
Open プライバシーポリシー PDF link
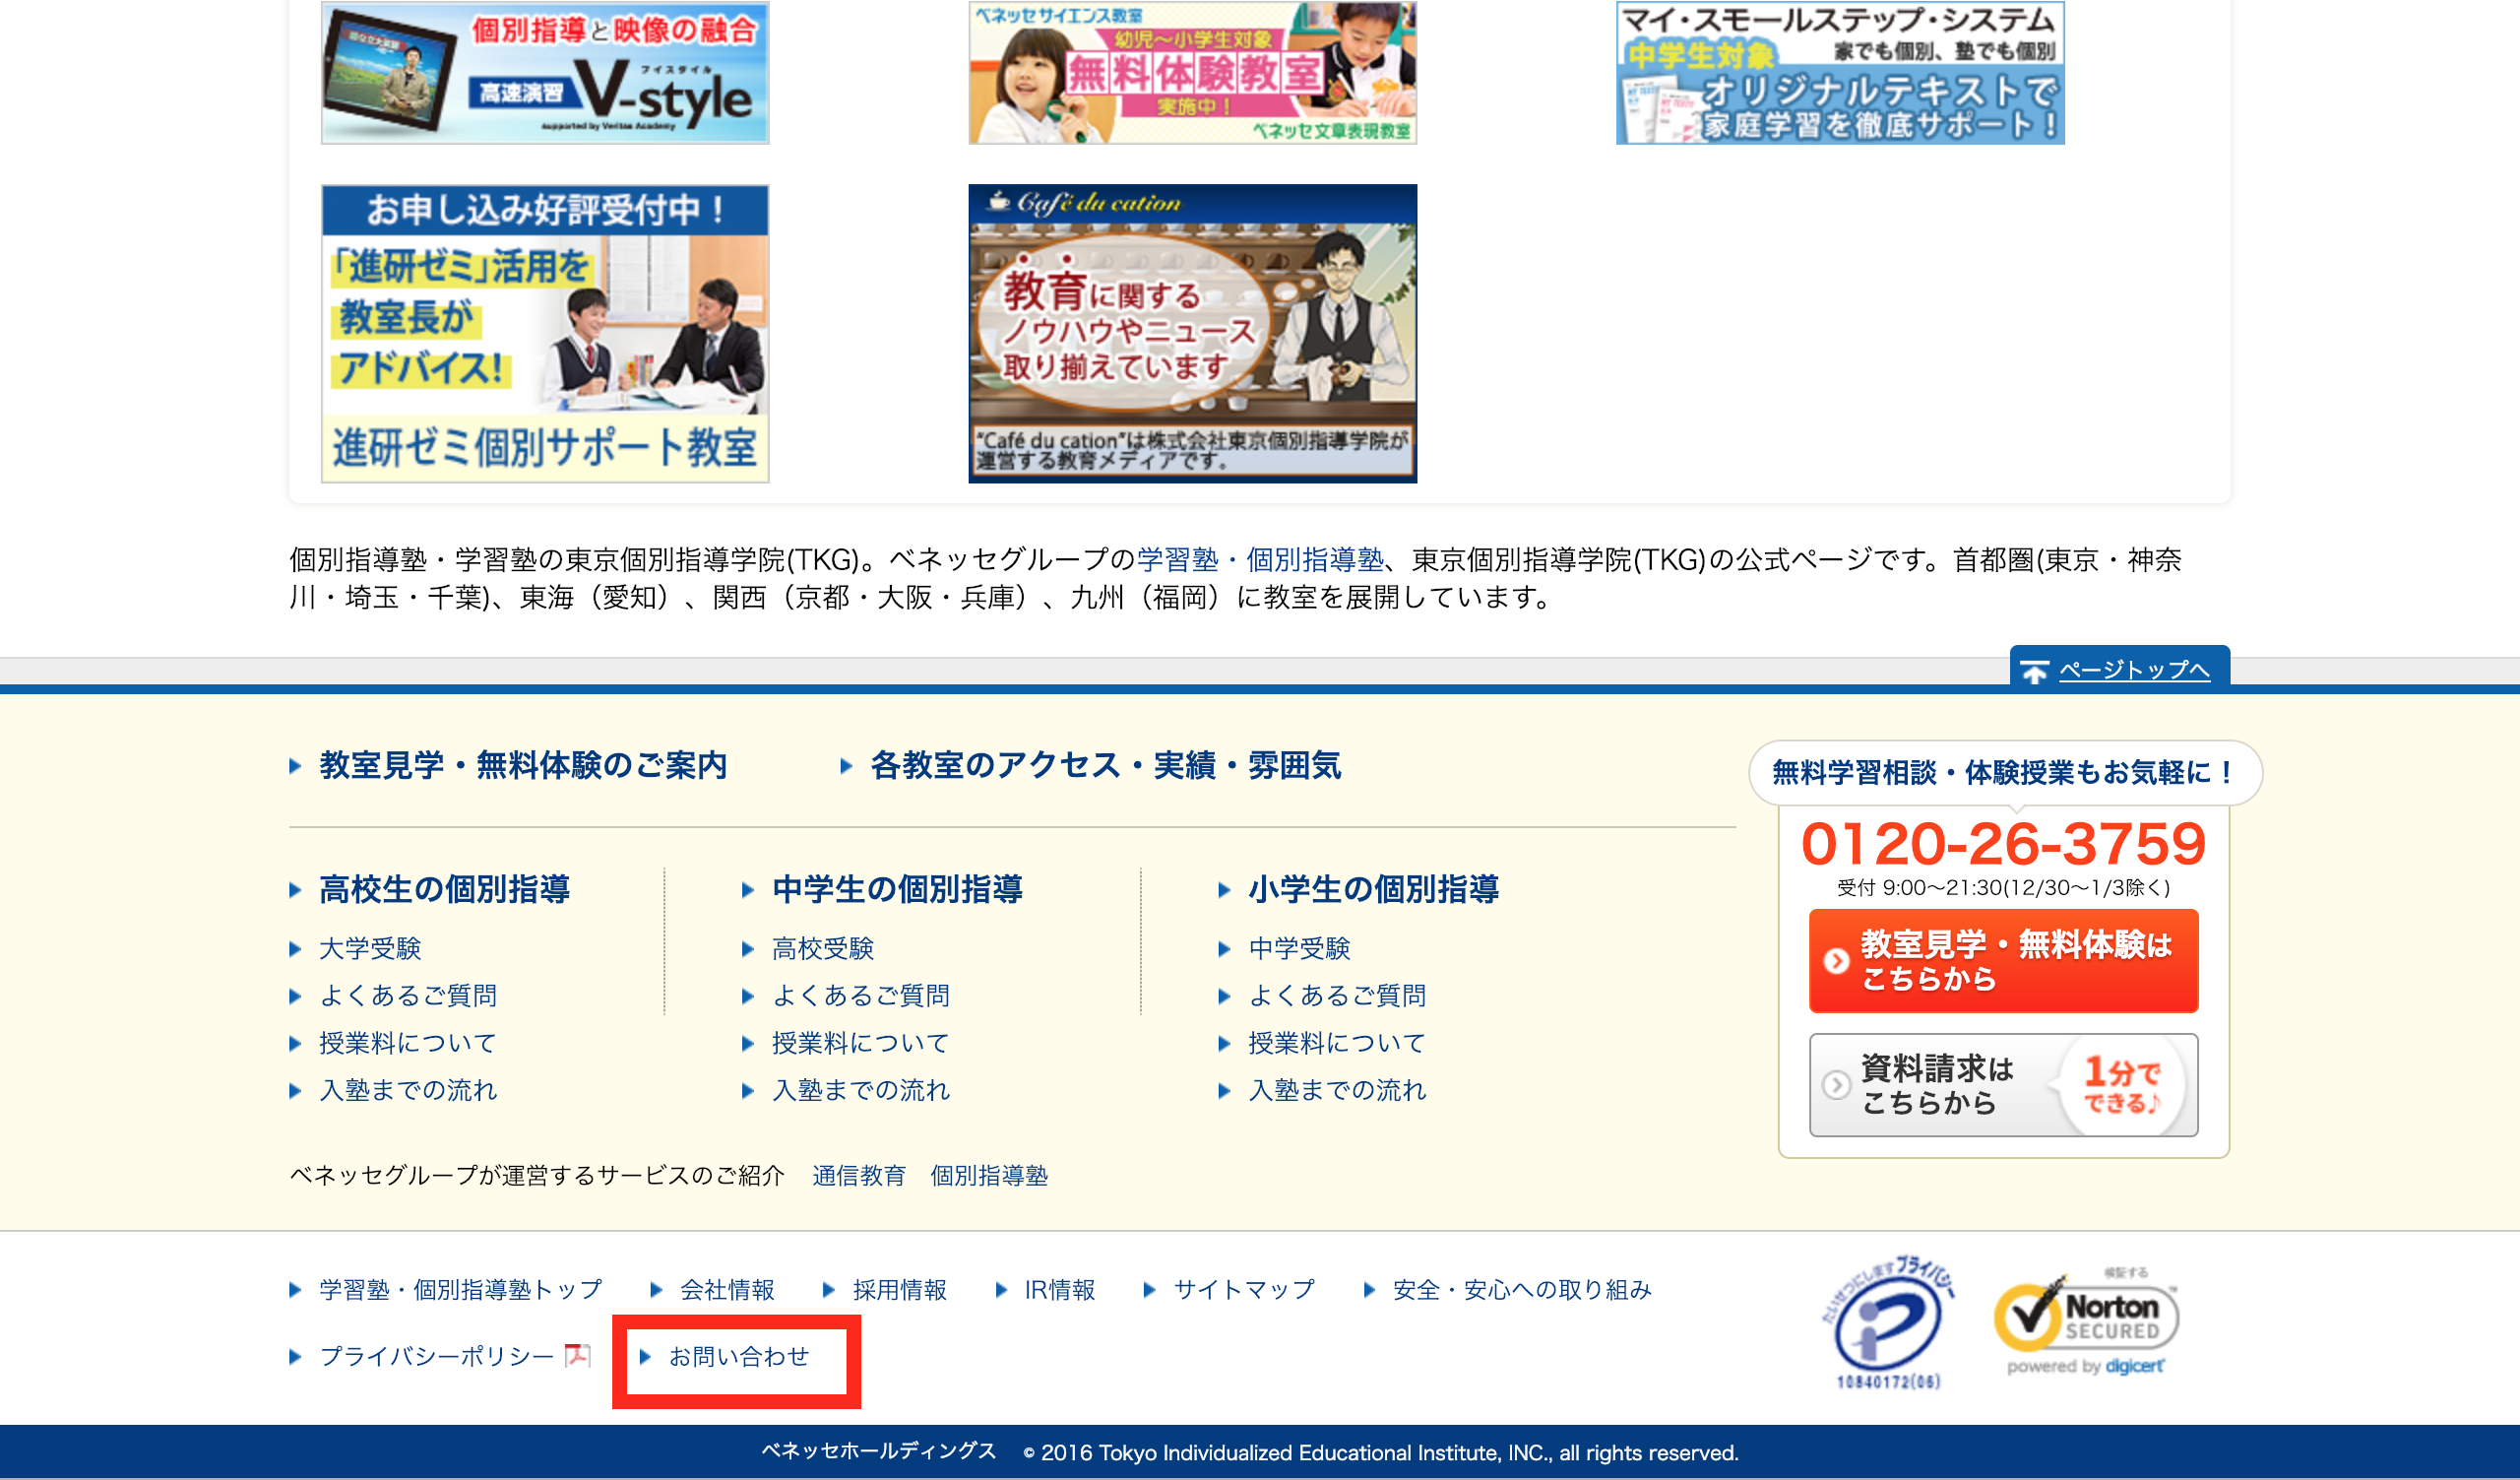[436, 1357]
